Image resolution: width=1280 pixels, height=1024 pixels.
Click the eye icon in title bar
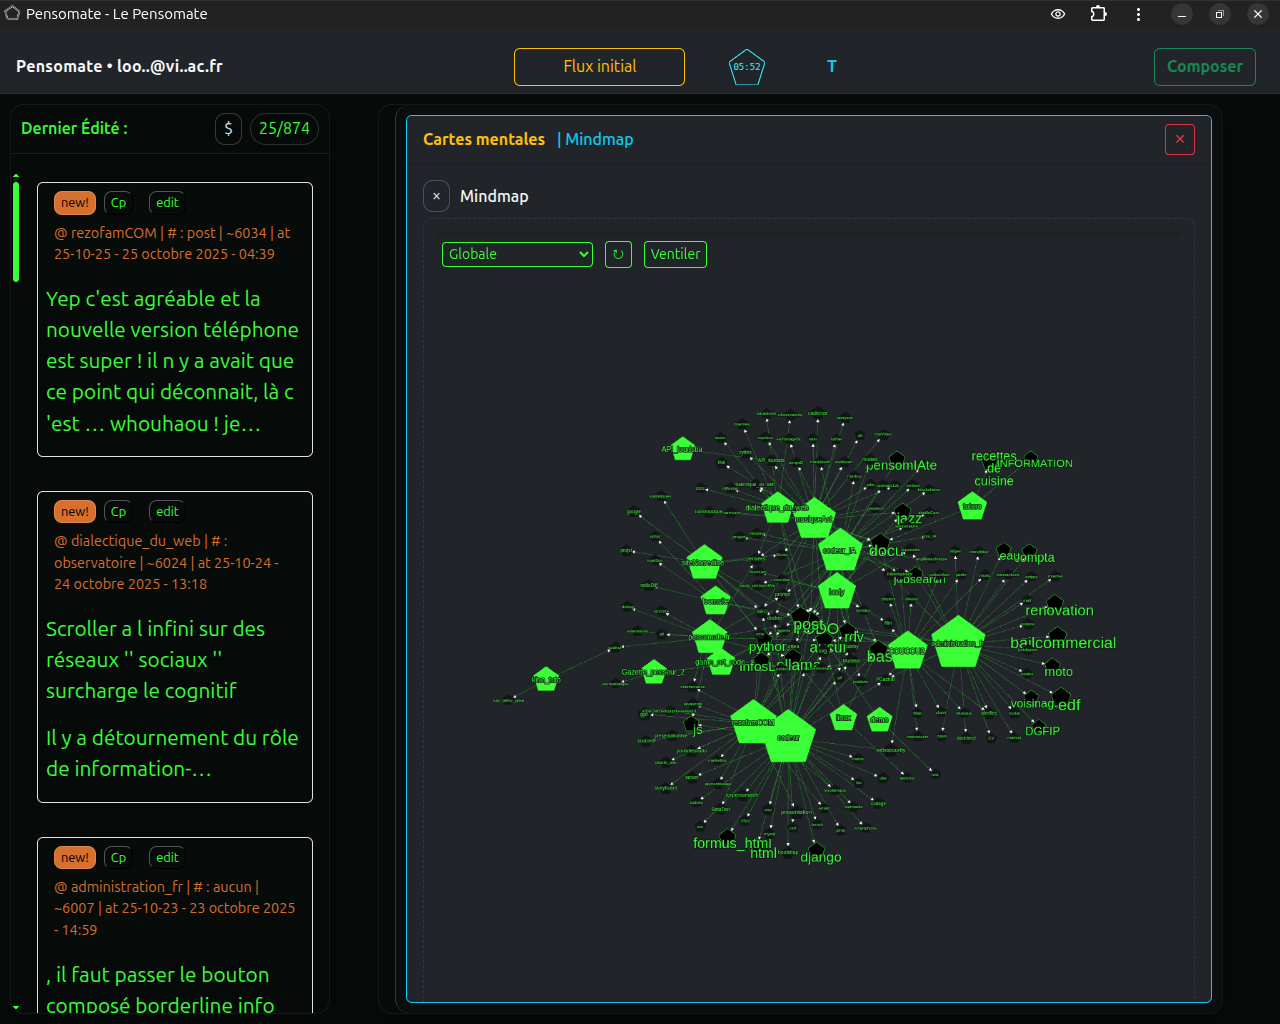(x=1058, y=14)
